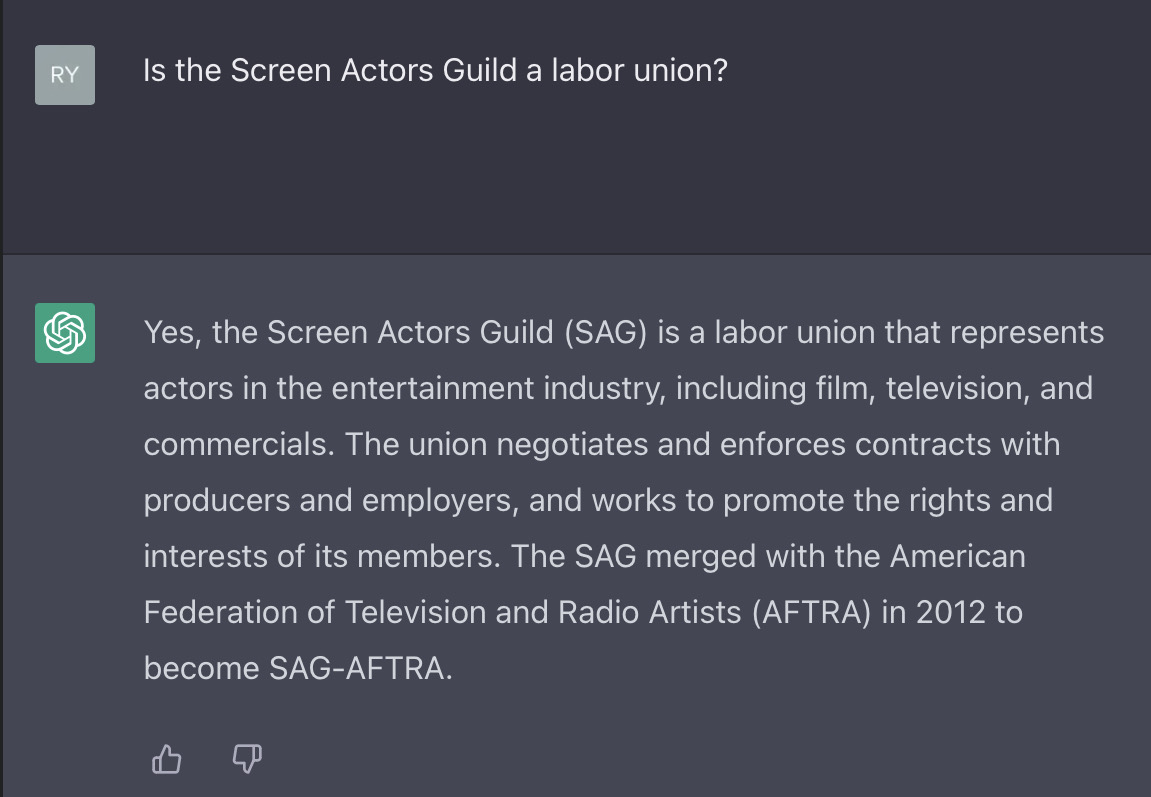This screenshot has width=1151, height=797.
Task: Click the gray RY user avatar
Action: tap(65, 75)
